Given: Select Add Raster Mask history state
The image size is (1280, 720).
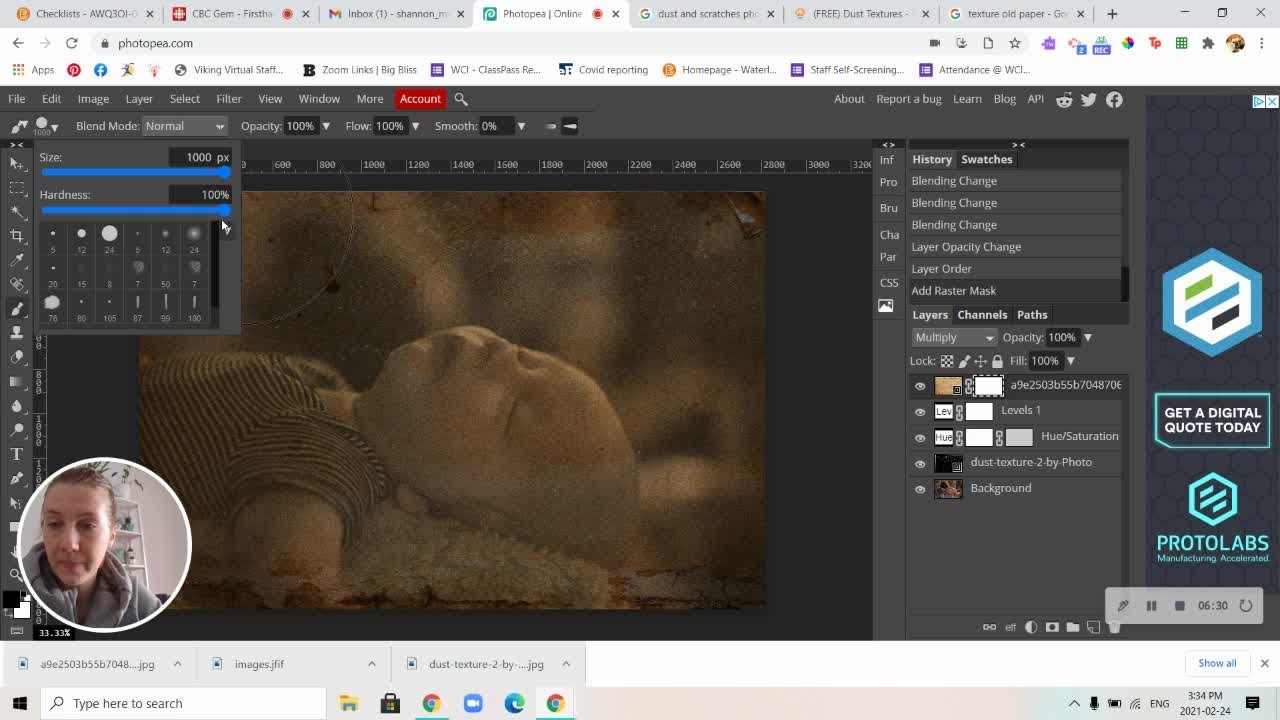Looking at the screenshot, I should [x=1015, y=291].
